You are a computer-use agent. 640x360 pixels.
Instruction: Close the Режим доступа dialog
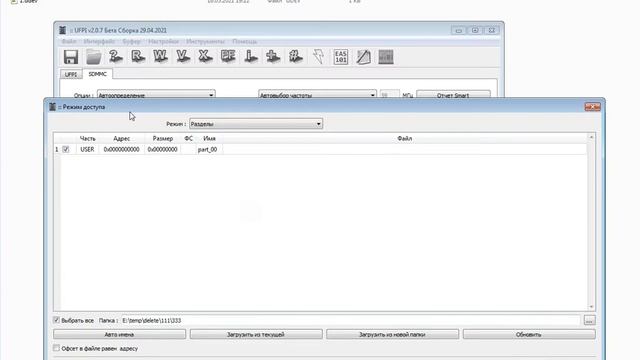592,107
